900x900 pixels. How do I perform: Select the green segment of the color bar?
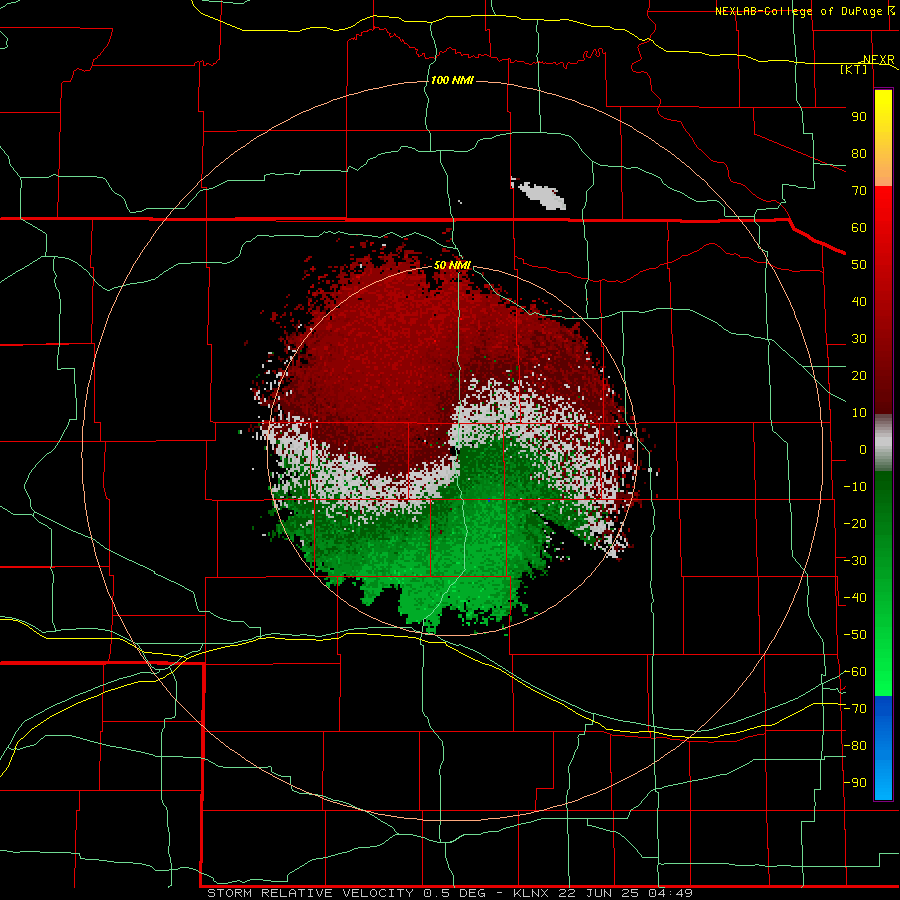[x=883, y=583]
